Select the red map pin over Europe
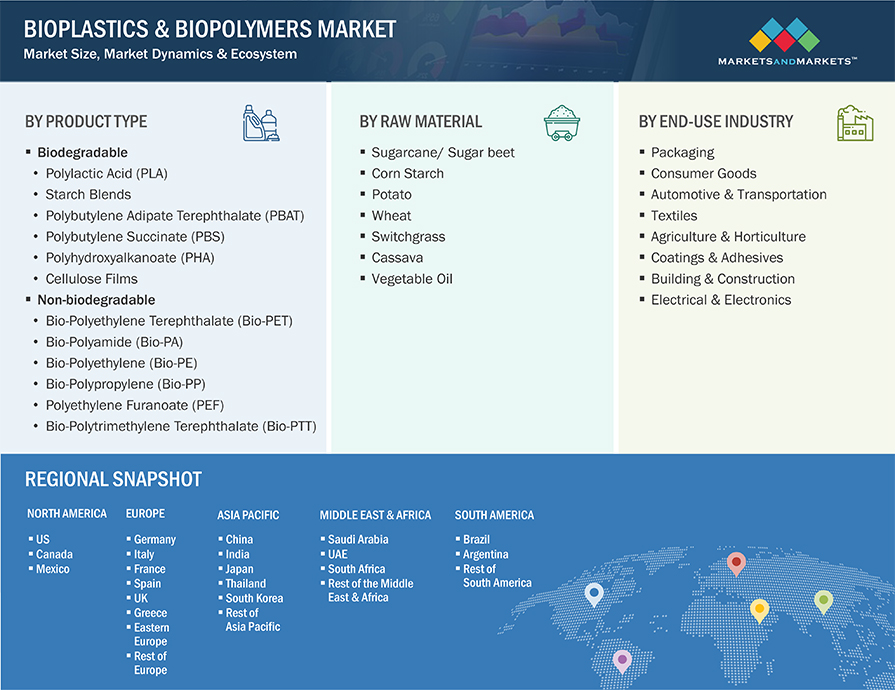Viewport: 895px width, 690px height. pos(736,564)
